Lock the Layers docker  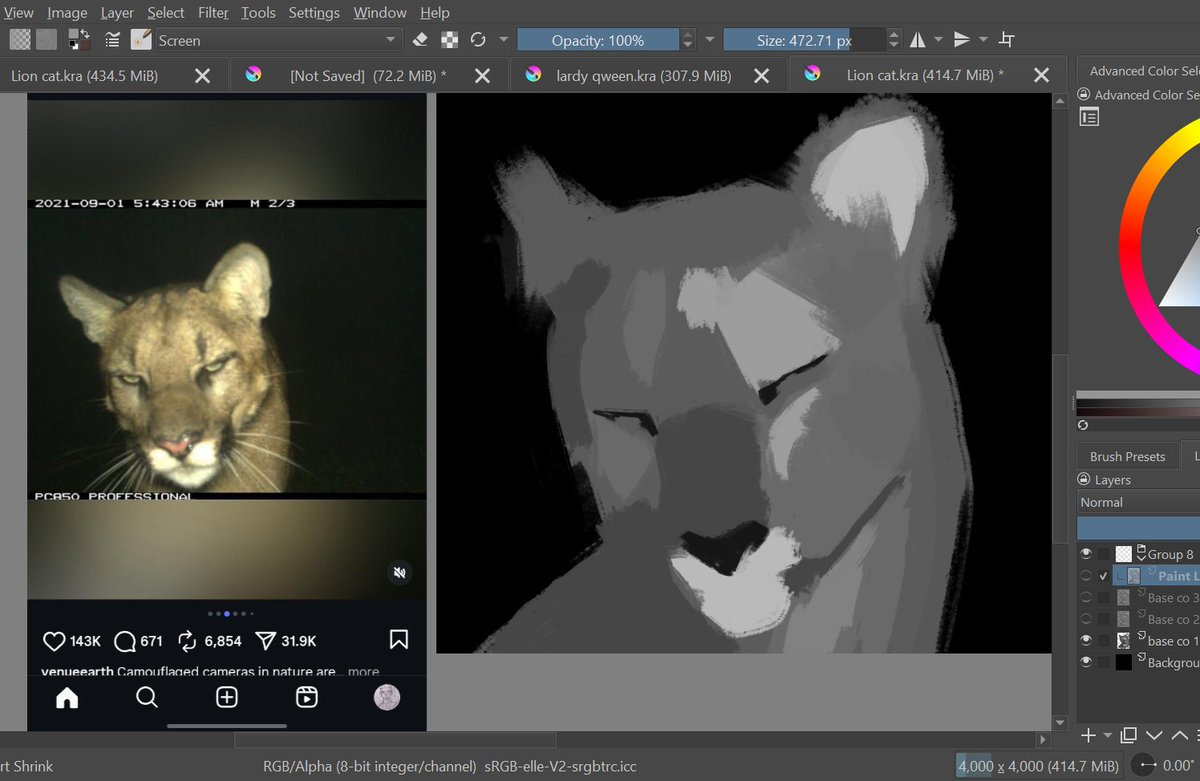point(1084,480)
